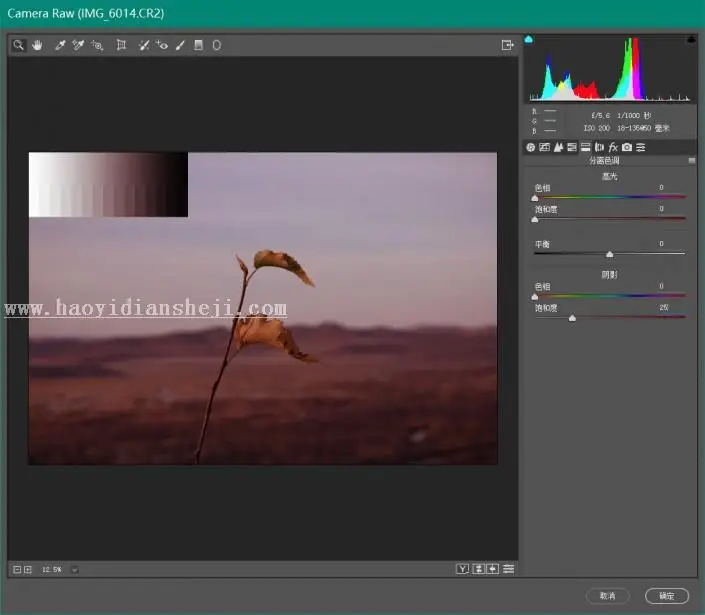Click the zoom in plus button

(x=28, y=570)
